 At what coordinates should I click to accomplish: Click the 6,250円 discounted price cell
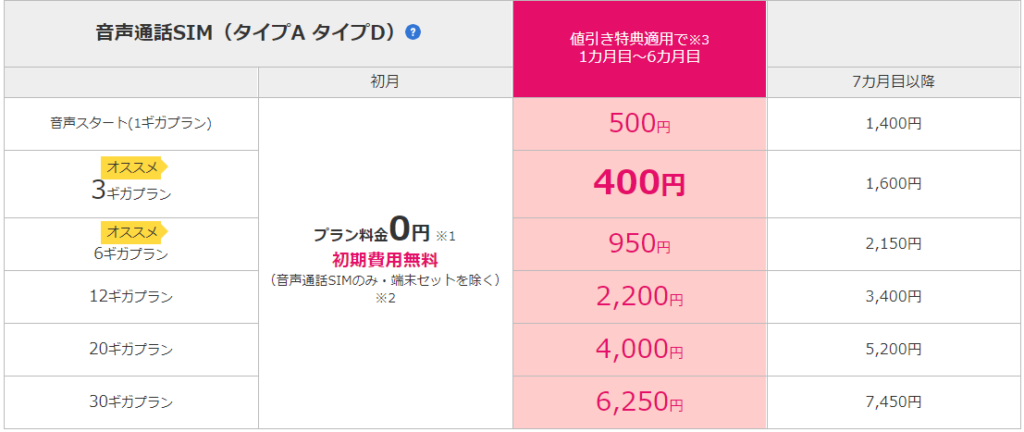coord(639,402)
